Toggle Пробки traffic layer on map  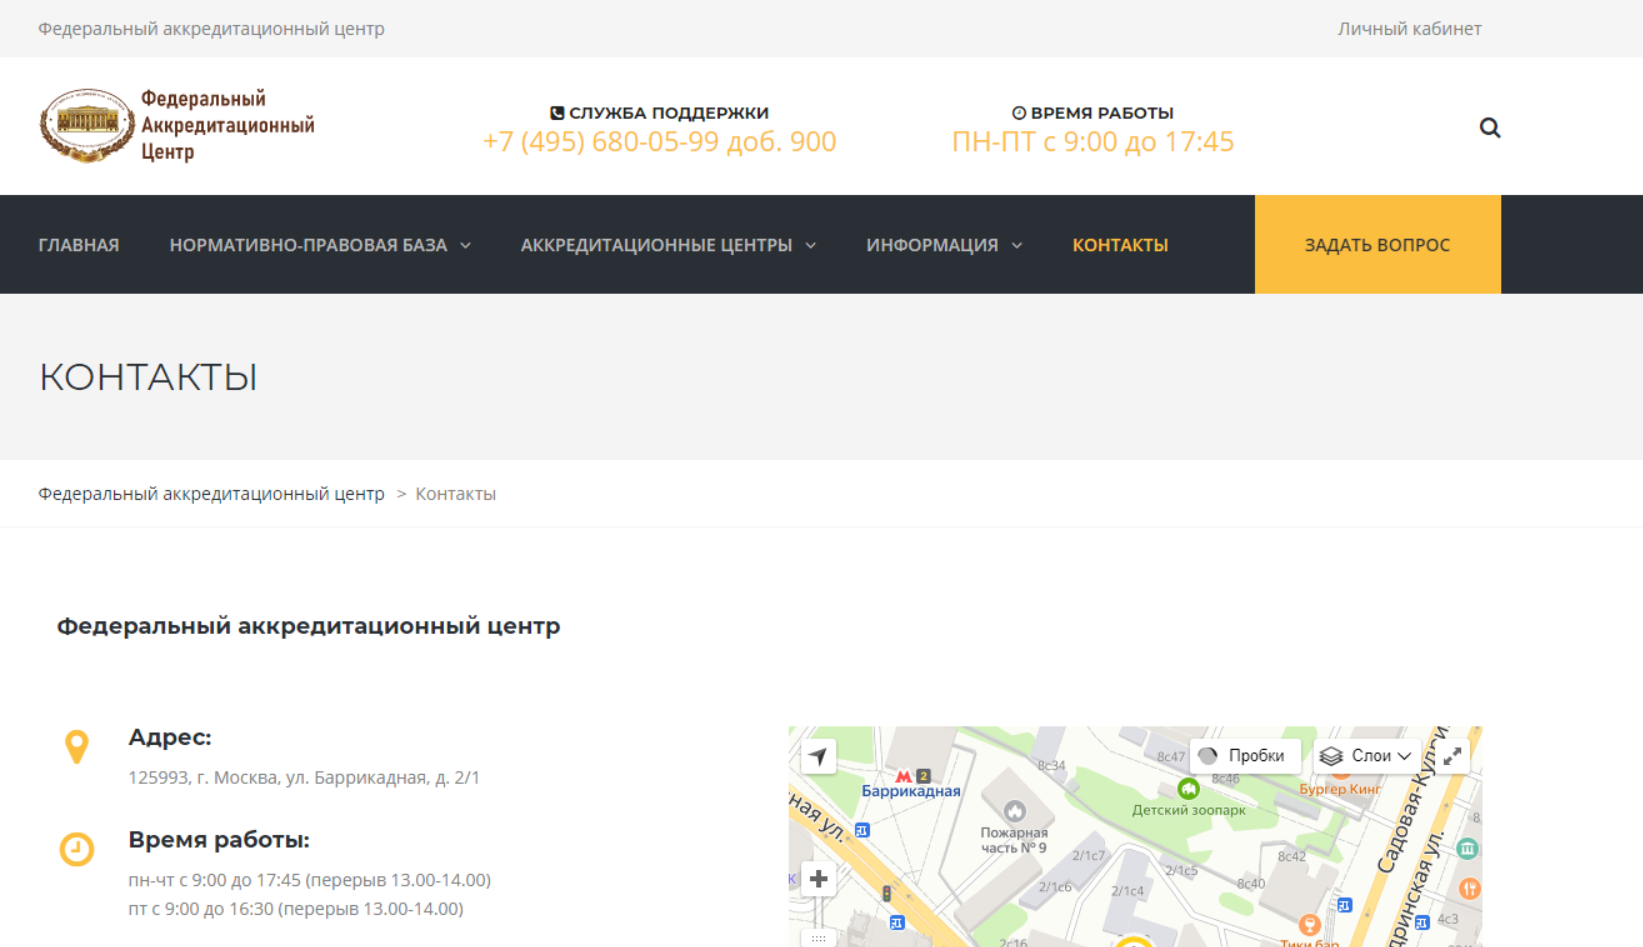tap(1244, 756)
